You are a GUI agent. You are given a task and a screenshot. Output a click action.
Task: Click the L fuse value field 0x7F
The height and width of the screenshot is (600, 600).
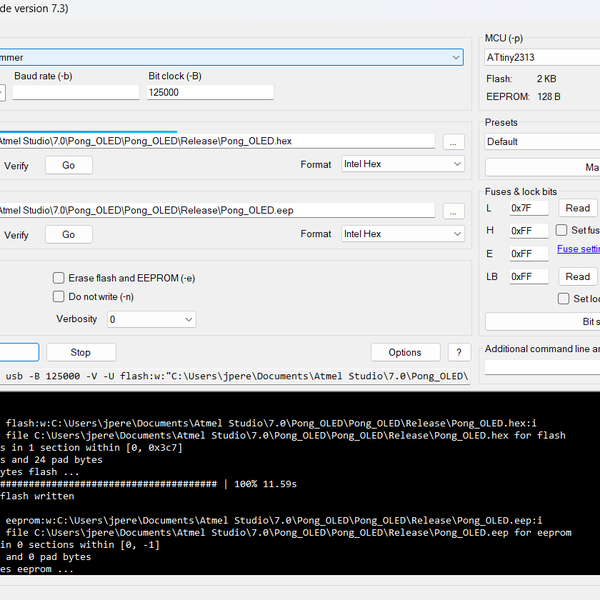click(528, 208)
